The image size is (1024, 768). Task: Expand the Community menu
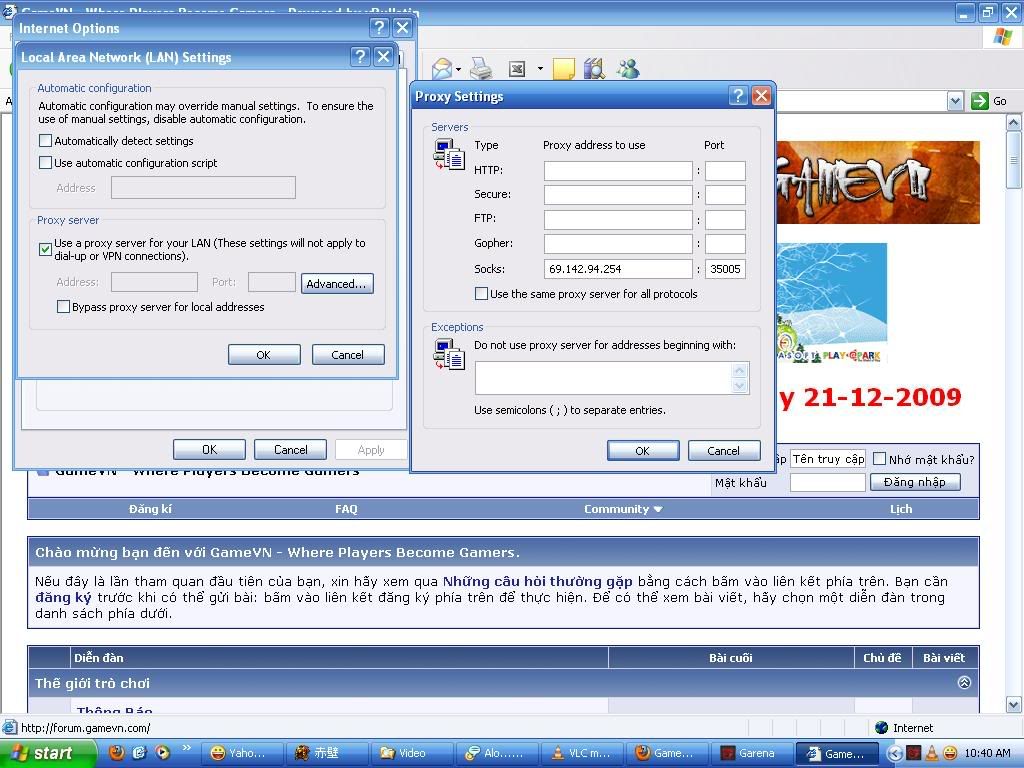click(623, 509)
